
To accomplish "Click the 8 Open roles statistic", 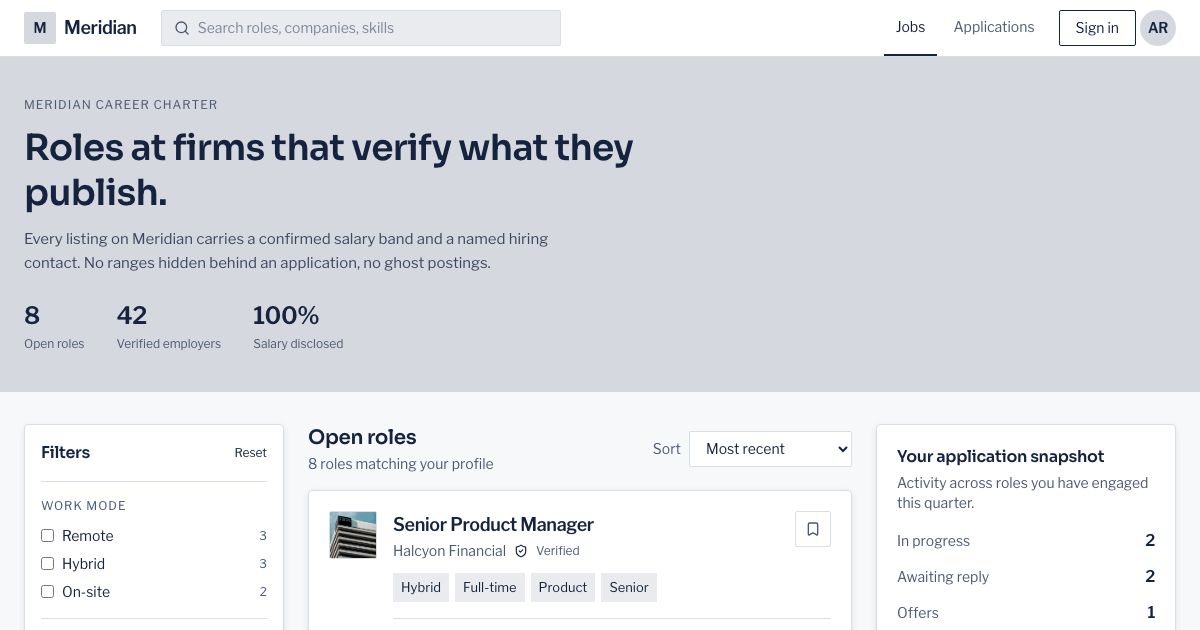I will click(x=54, y=328).
